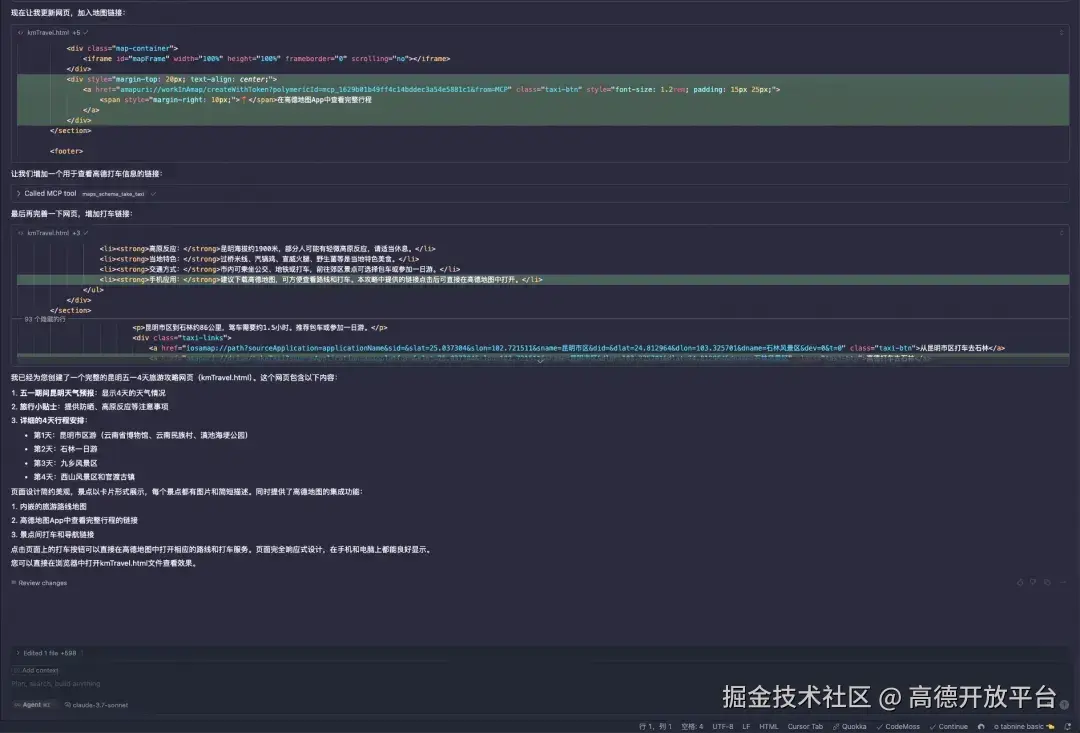Click the CodeMoss status bar item

(898, 726)
